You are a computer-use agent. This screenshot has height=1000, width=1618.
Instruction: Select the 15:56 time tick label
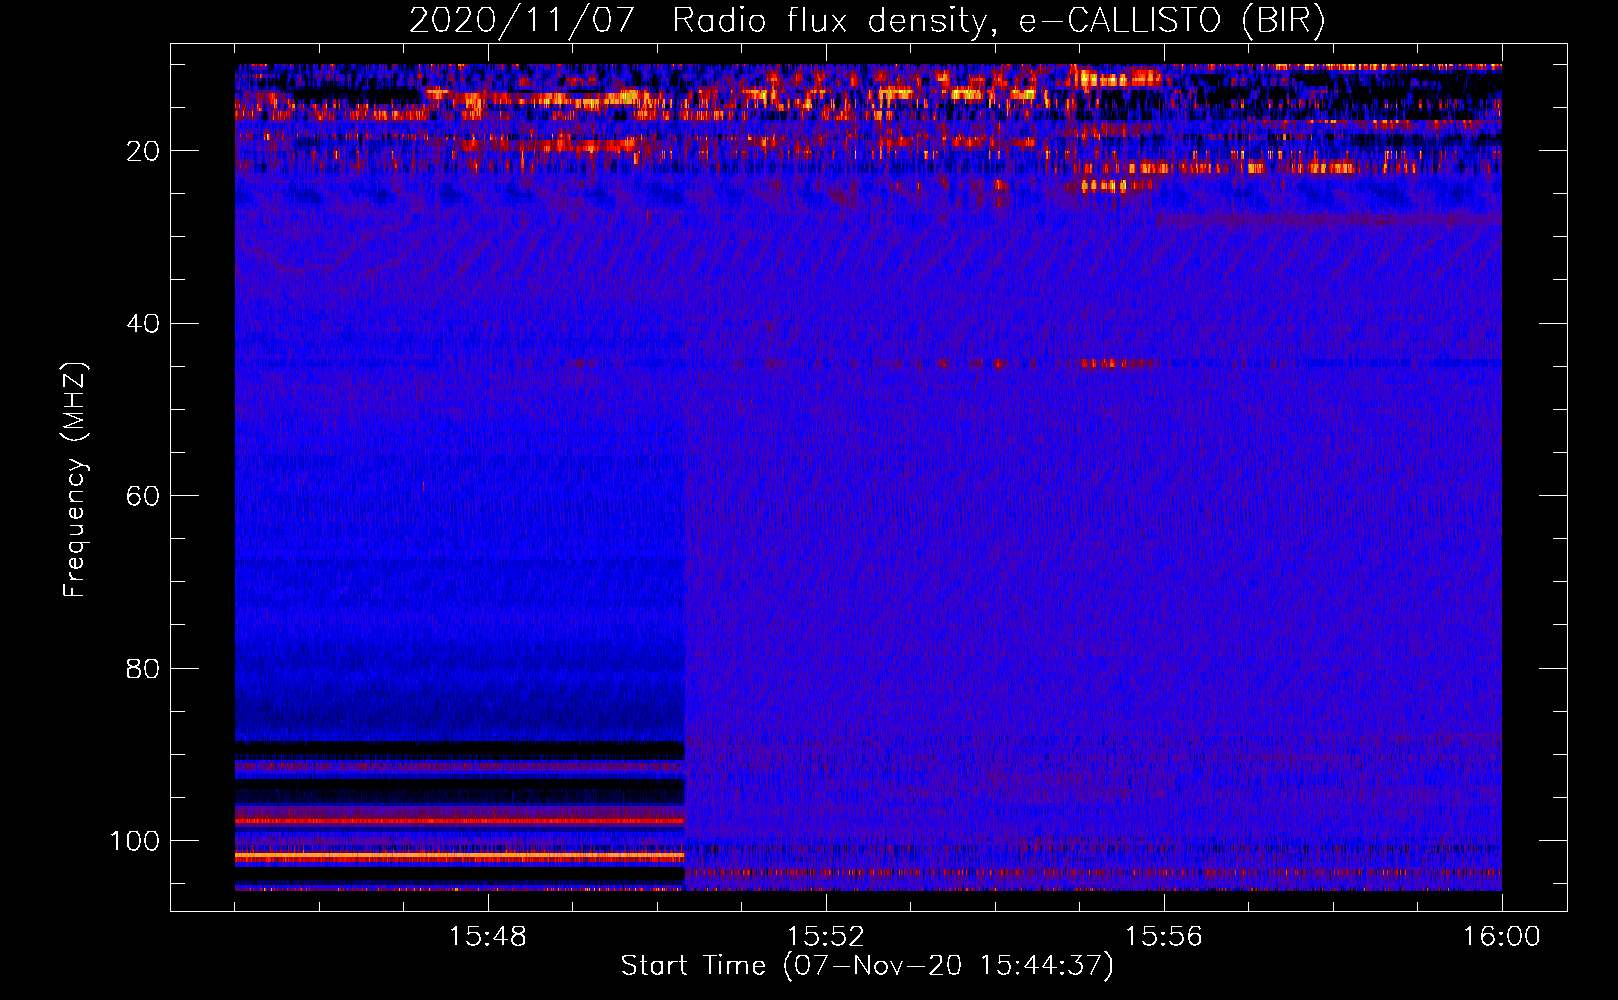1163,937
